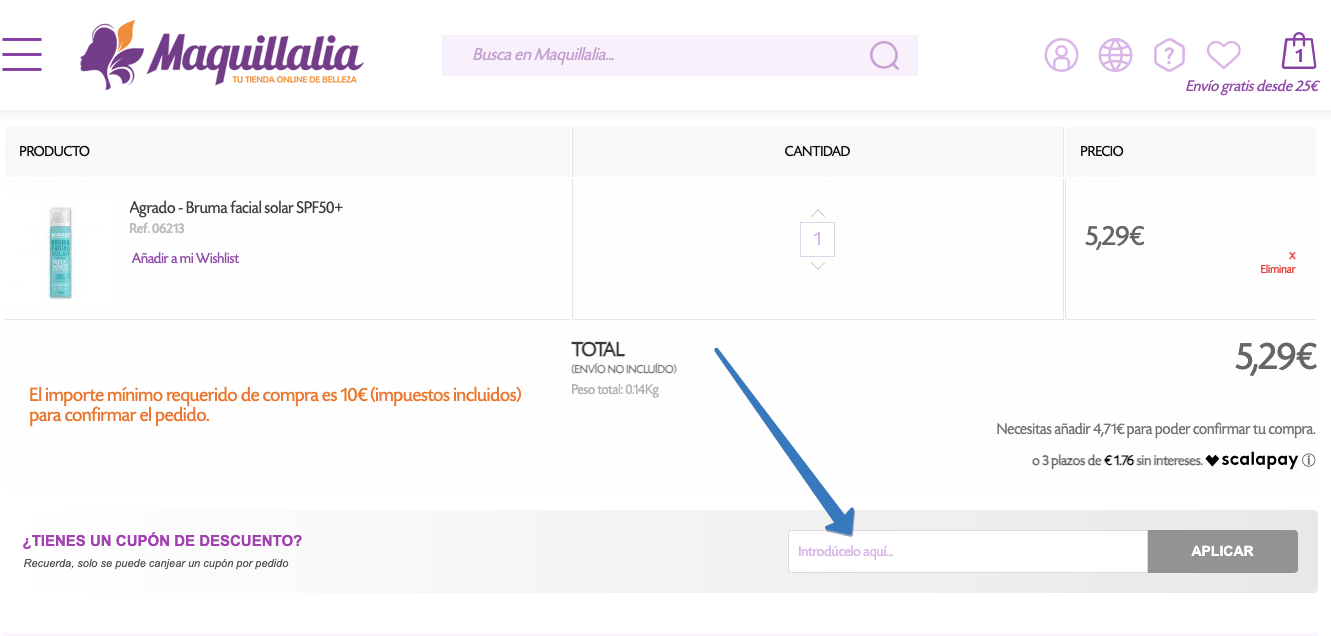
Task: Decrease quantity with the down arrow
Action: (x=818, y=265)
